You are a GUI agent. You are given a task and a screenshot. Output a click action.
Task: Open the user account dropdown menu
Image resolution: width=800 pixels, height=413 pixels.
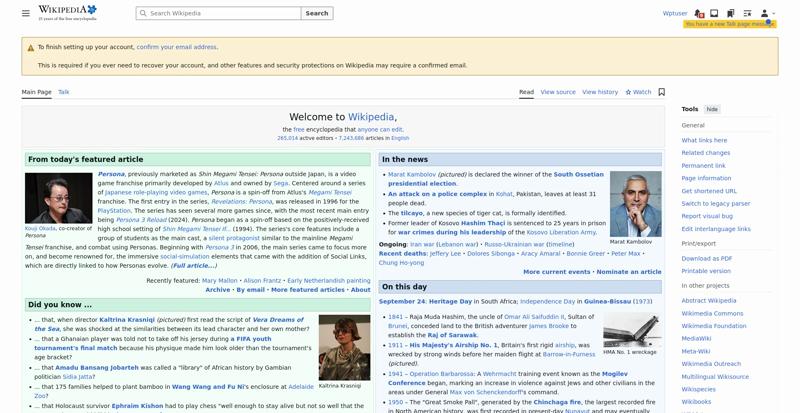click(x=767, y=13)
